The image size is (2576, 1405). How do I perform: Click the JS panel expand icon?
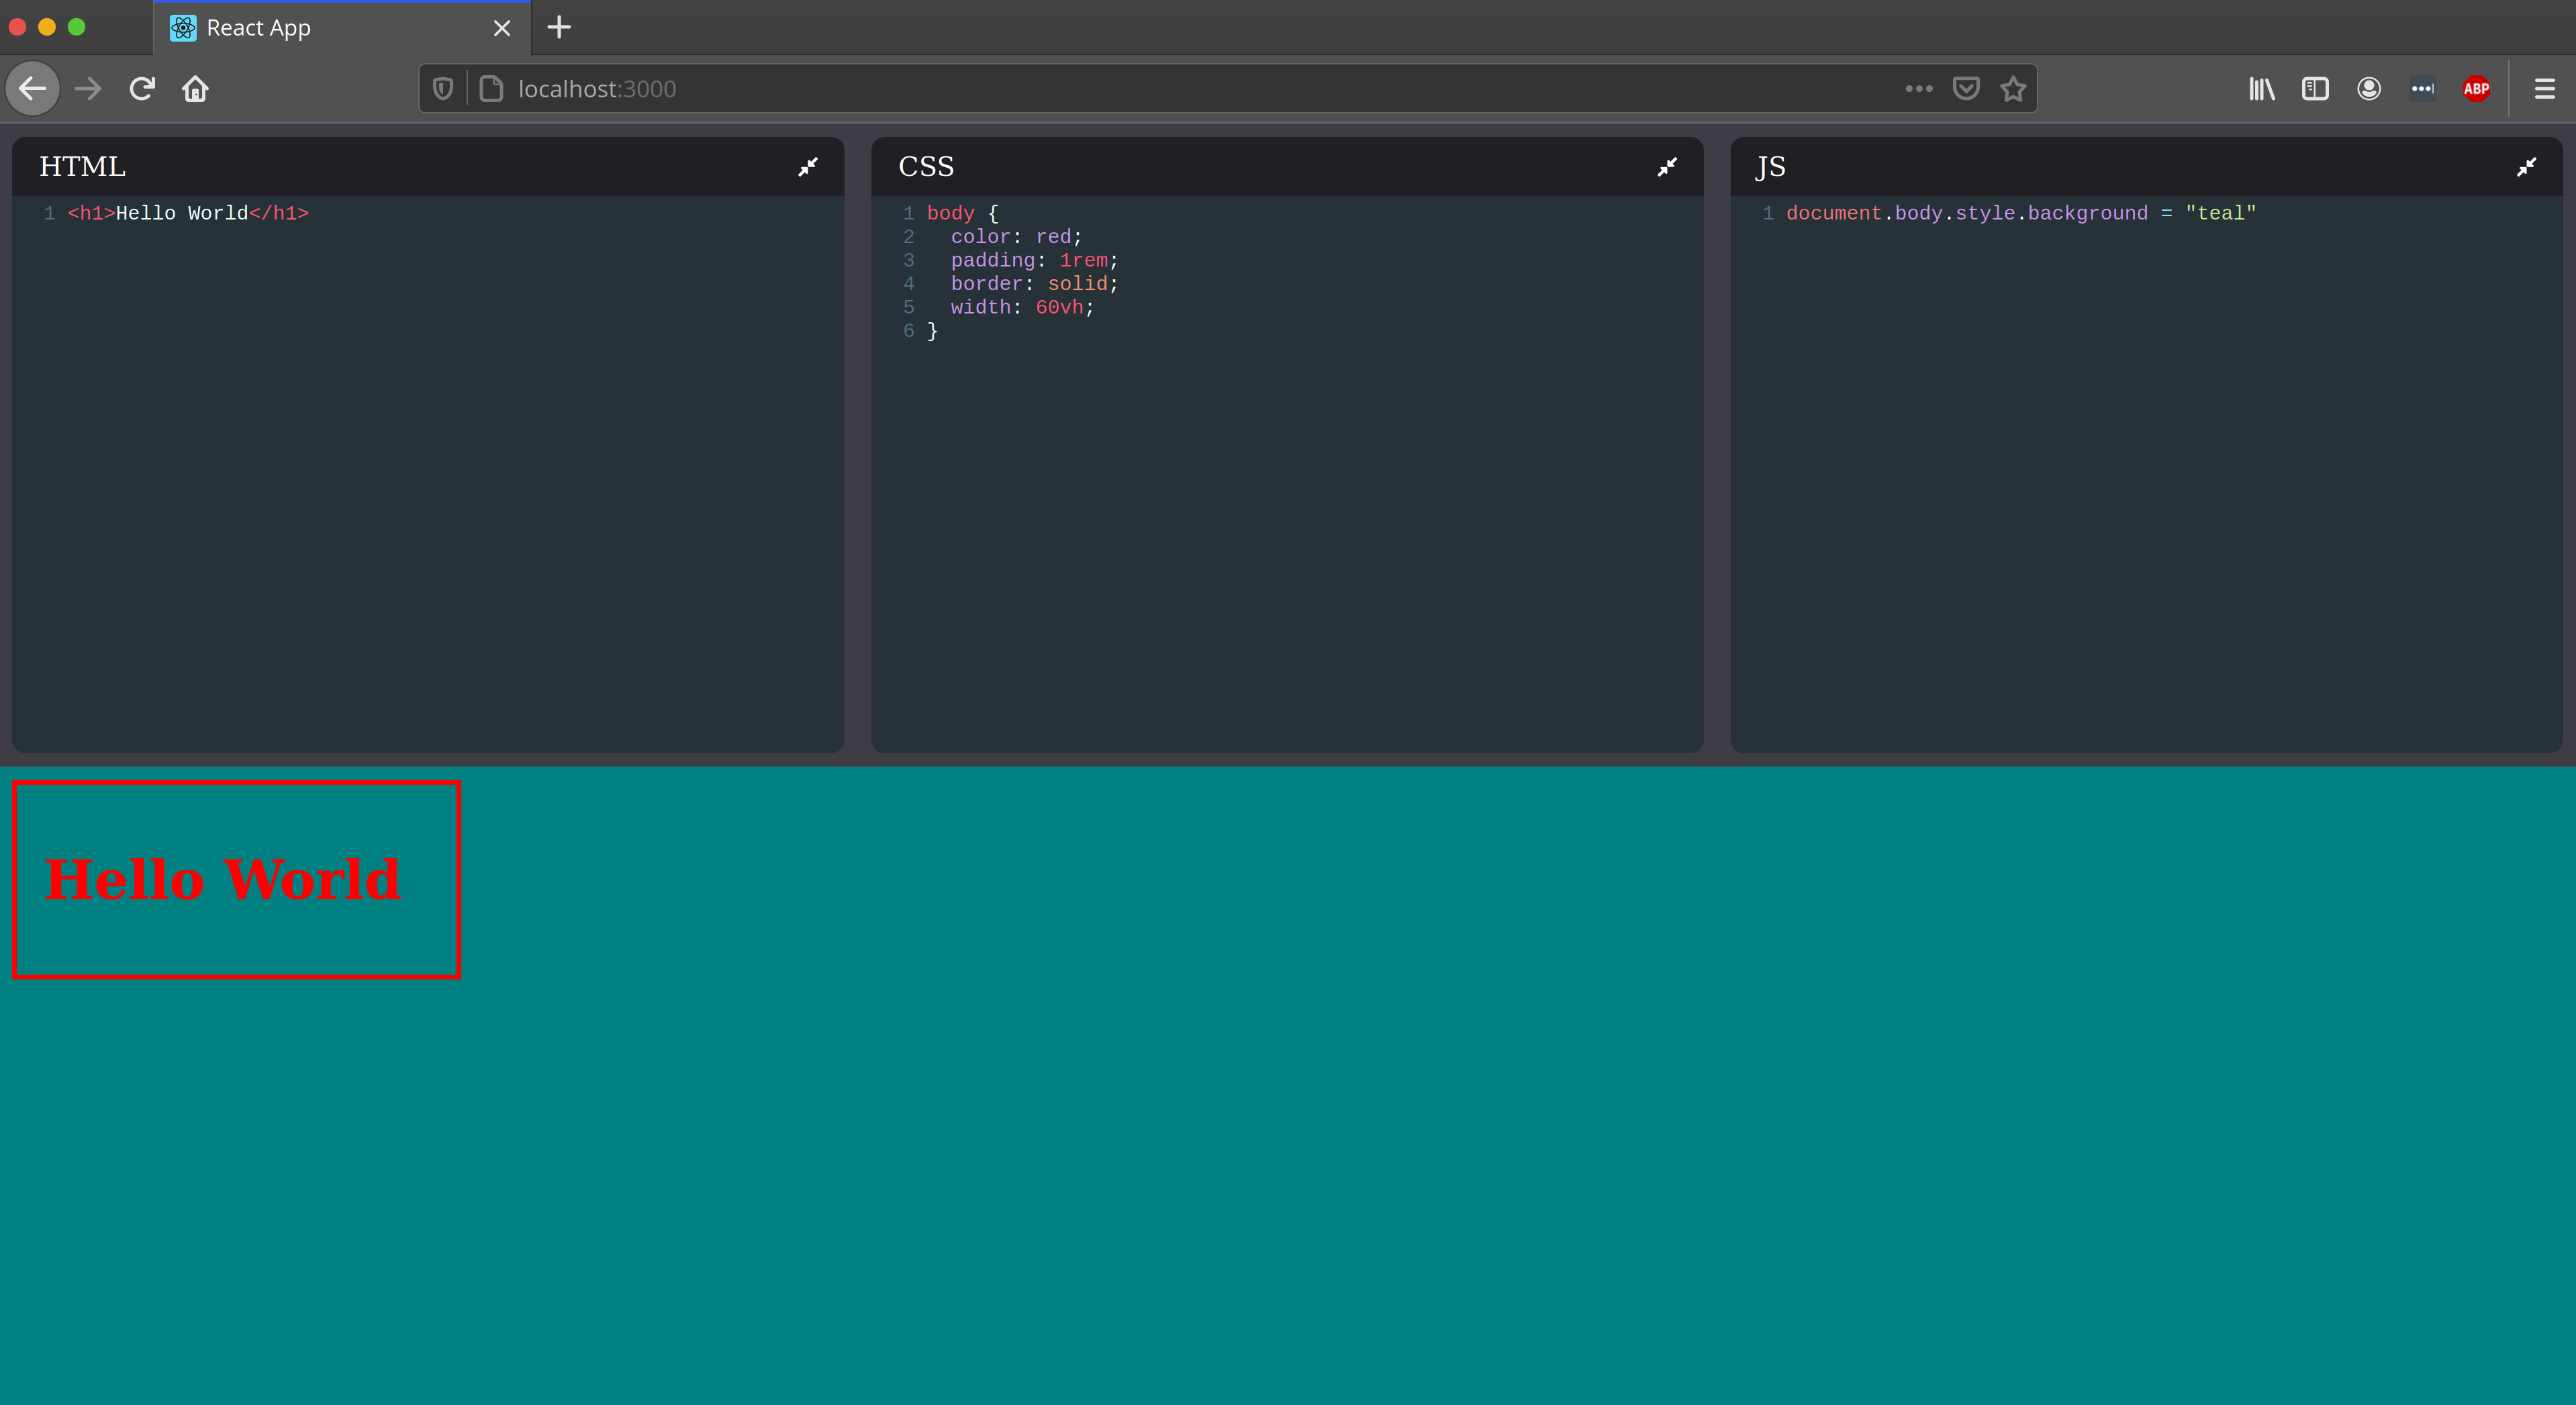2528,166
